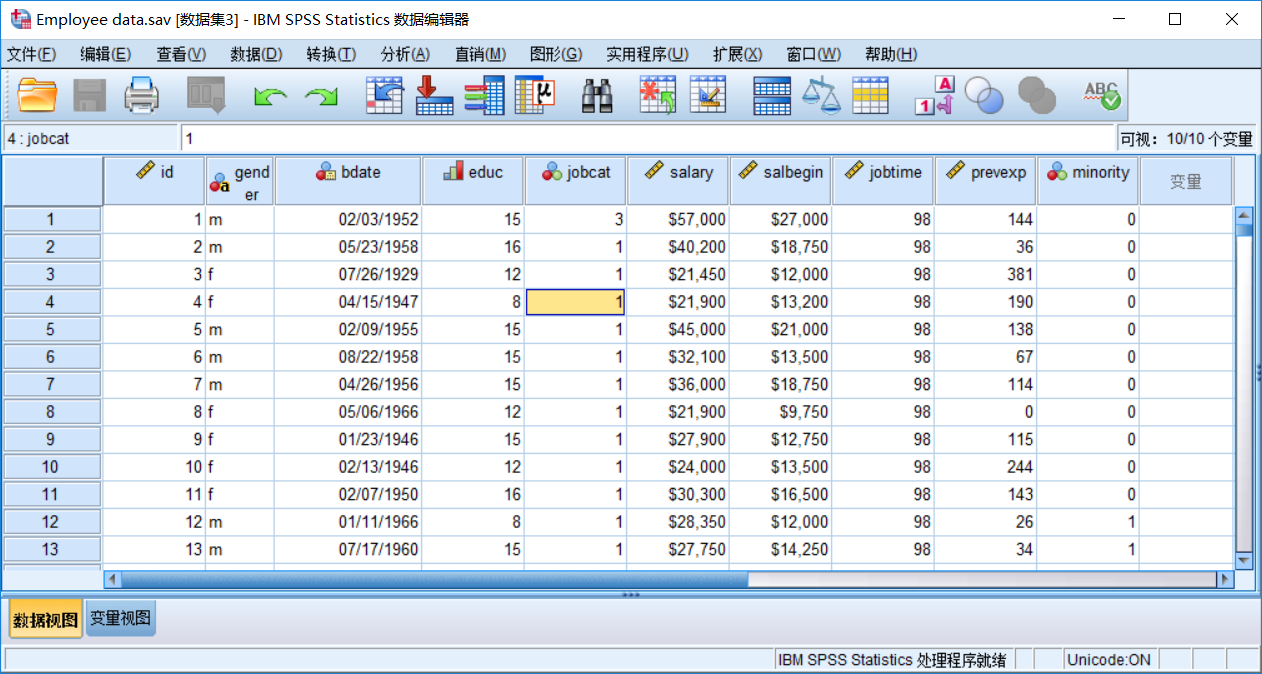The image size is (1262, 674).
Task: Open the 分析(A) menu
Action: [405, 54]
